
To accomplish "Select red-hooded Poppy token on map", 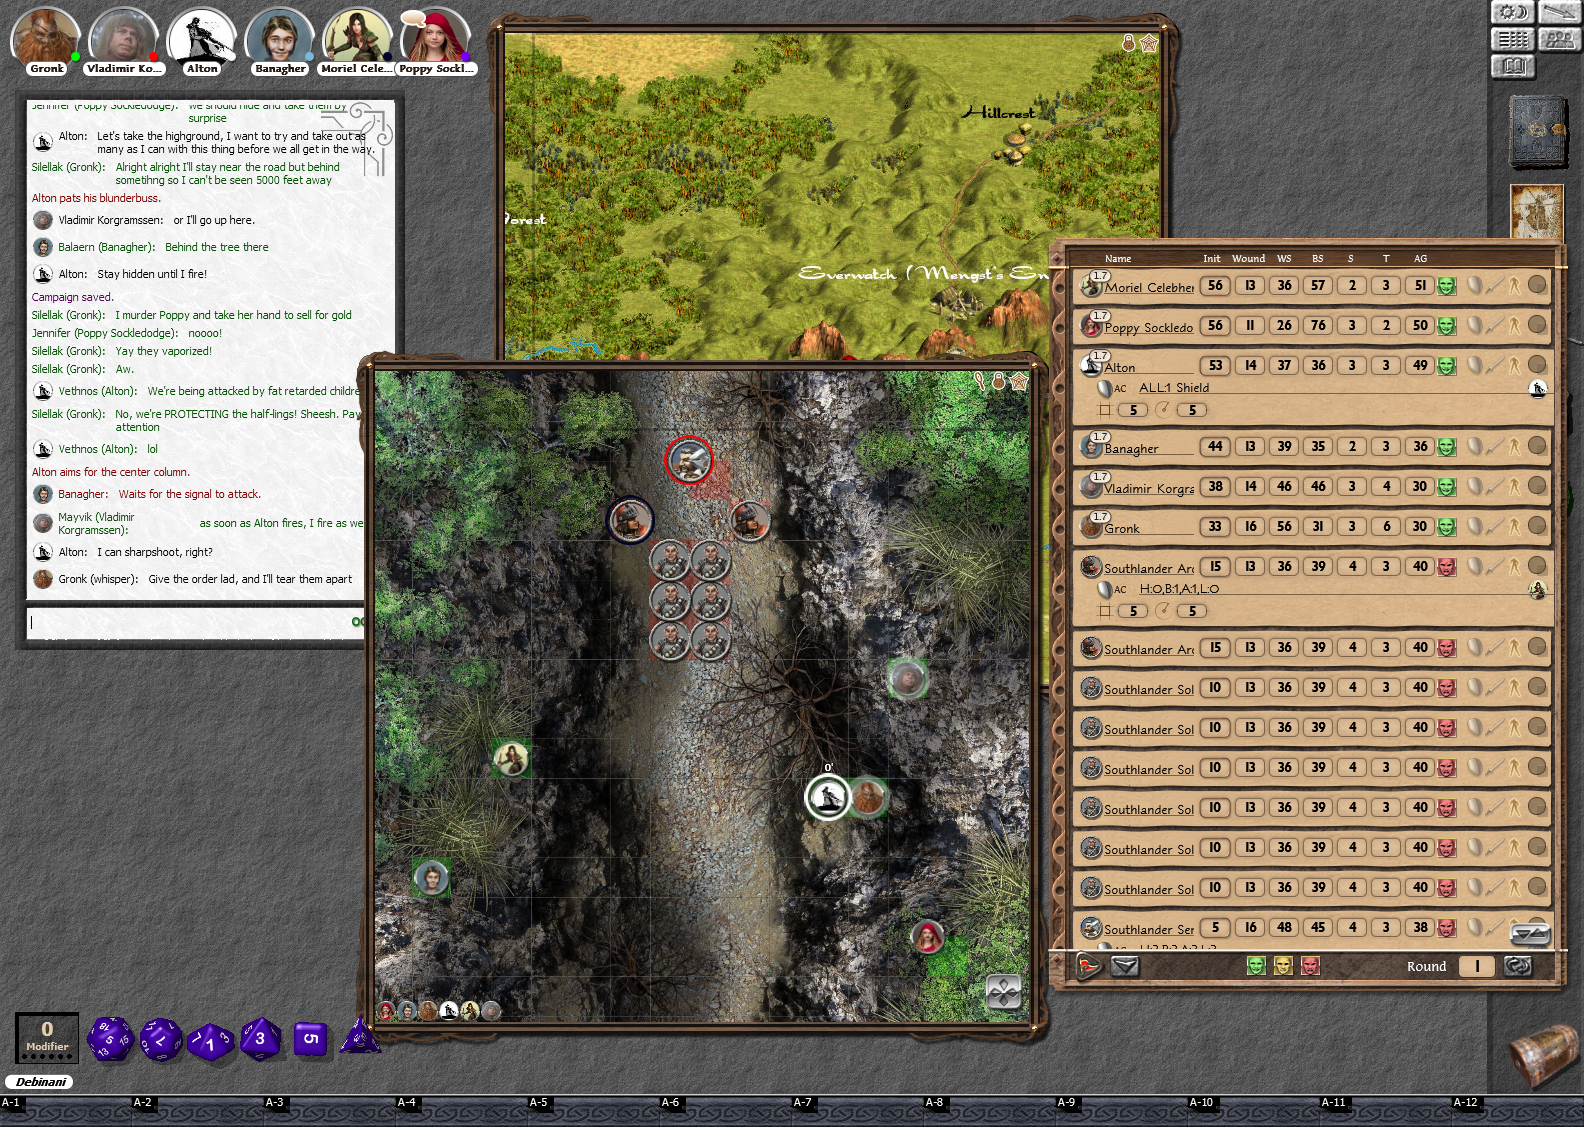I will (929, 937).
